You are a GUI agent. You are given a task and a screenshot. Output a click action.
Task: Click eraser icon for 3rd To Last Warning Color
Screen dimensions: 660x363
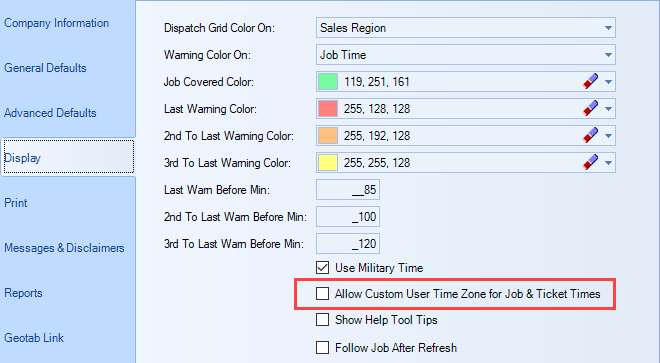point(591,162)
